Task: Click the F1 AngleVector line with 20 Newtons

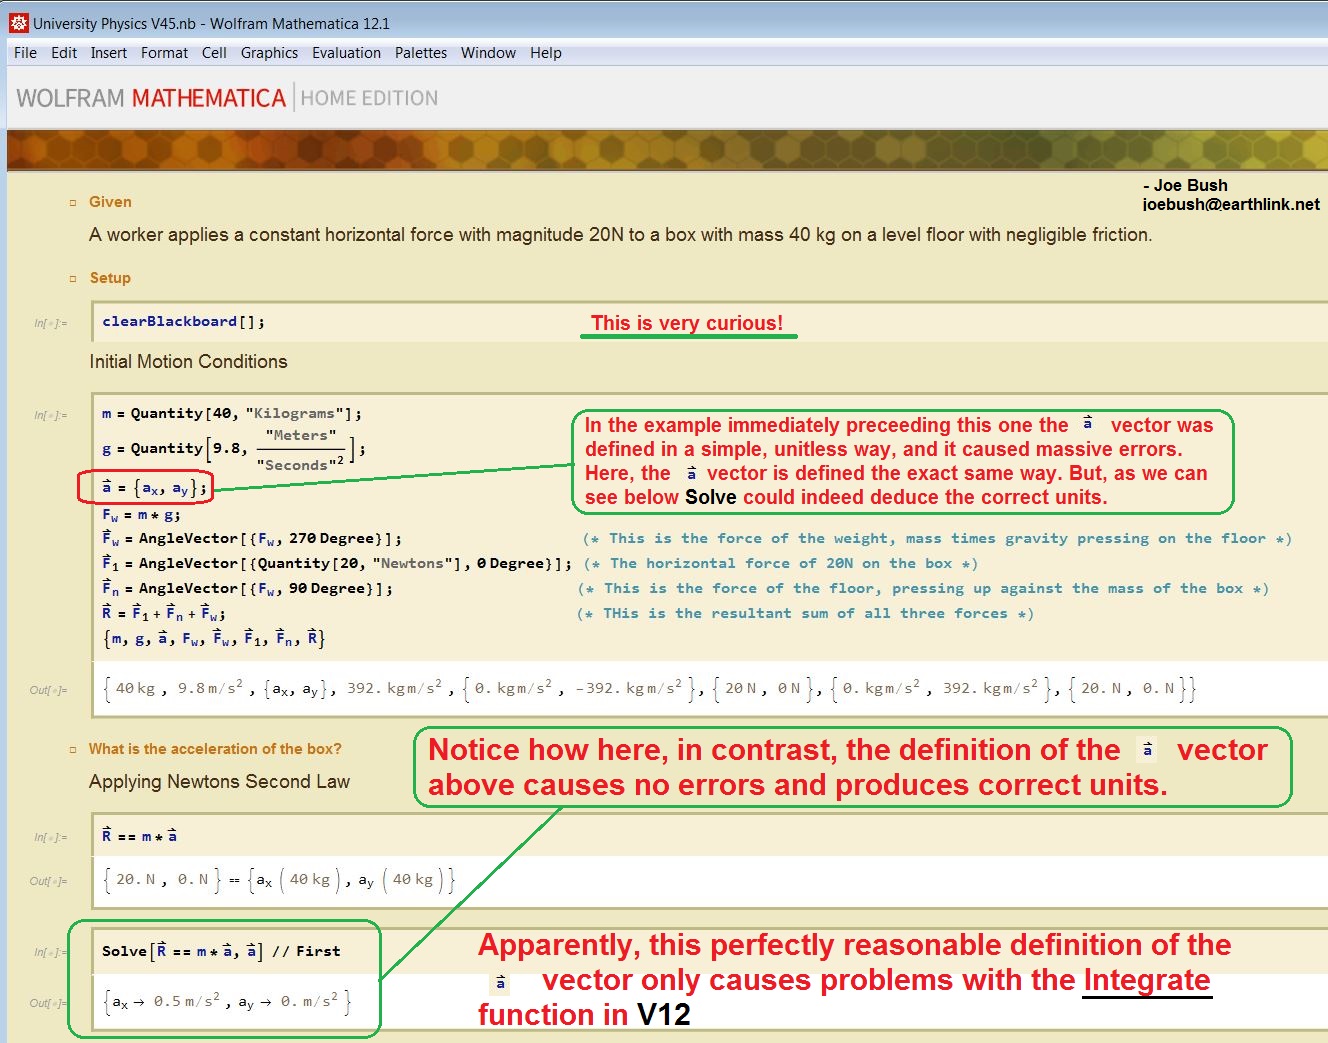Action: pos(336,563)
